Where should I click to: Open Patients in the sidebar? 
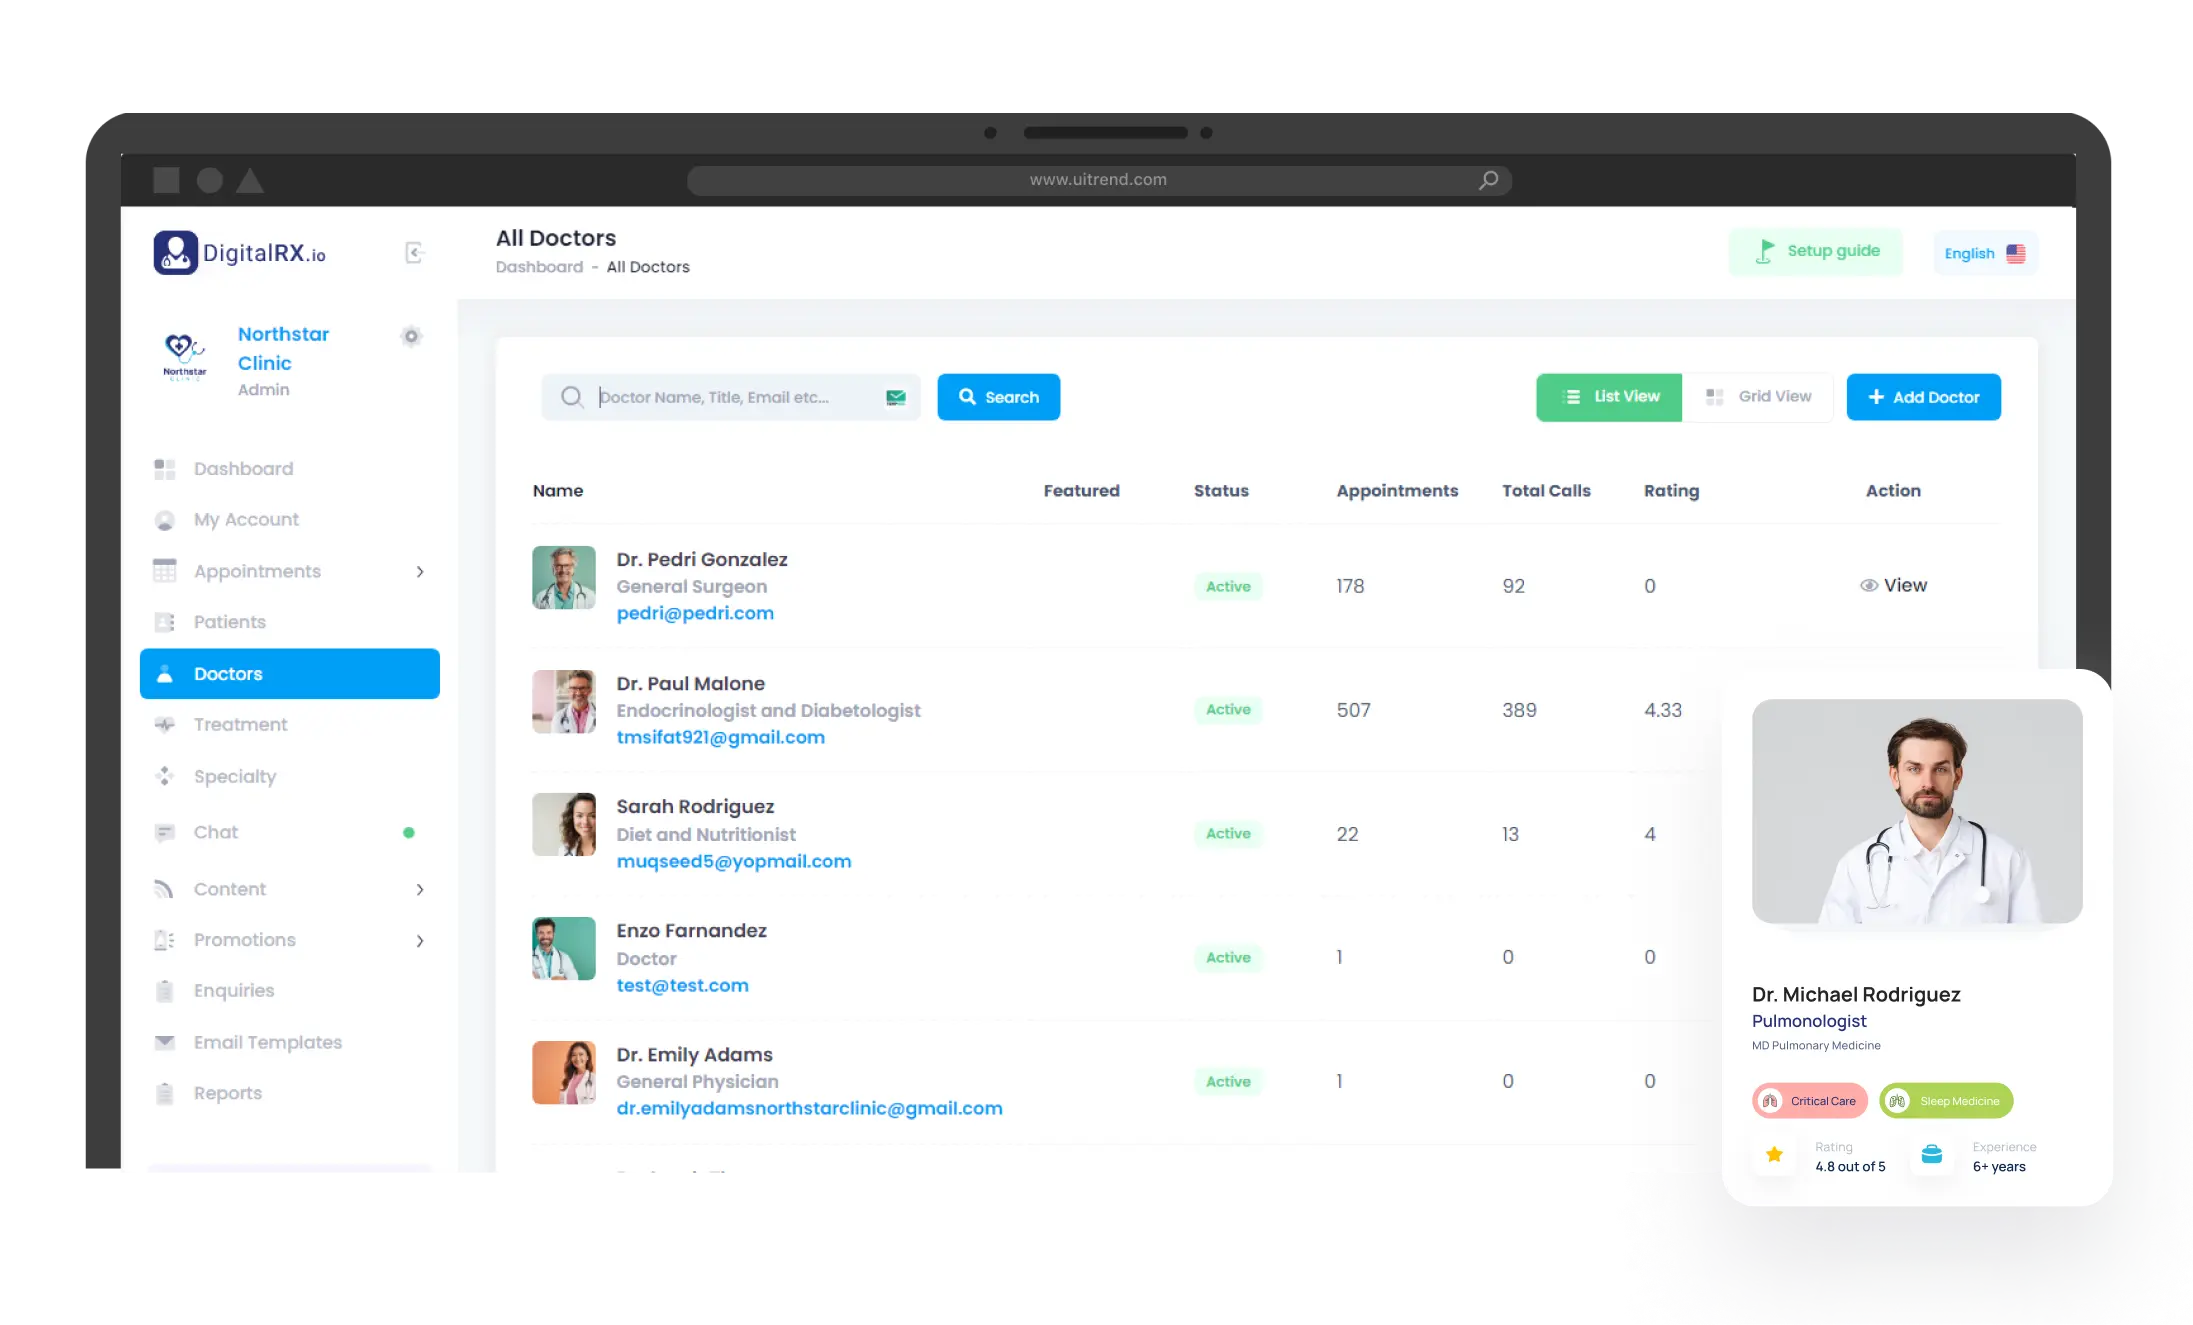(x=229, y=622)
